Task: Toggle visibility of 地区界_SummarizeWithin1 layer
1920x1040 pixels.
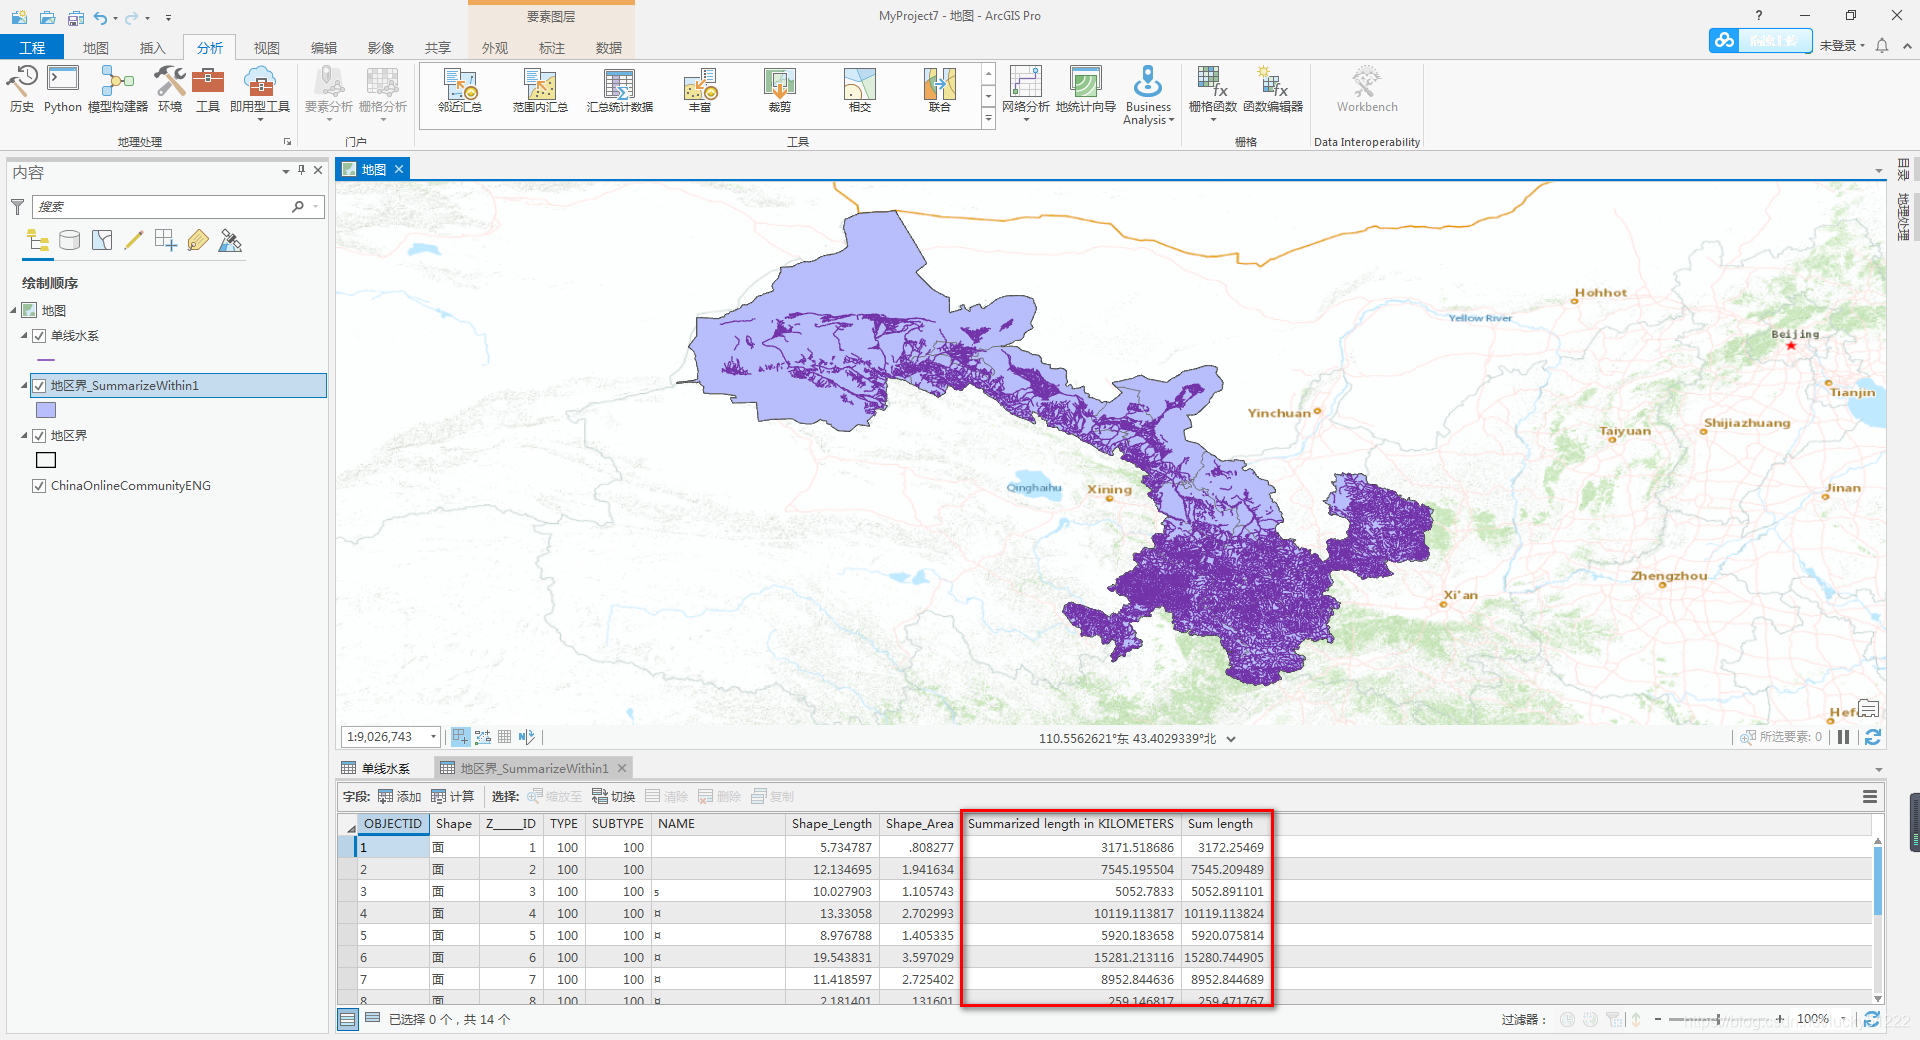Action: (x=39, y=386)
